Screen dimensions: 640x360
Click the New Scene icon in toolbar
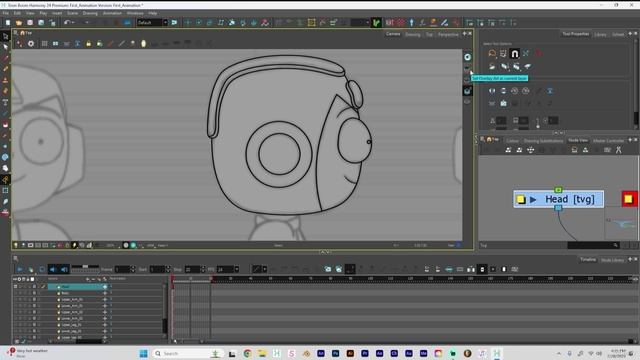click(8, 23)
